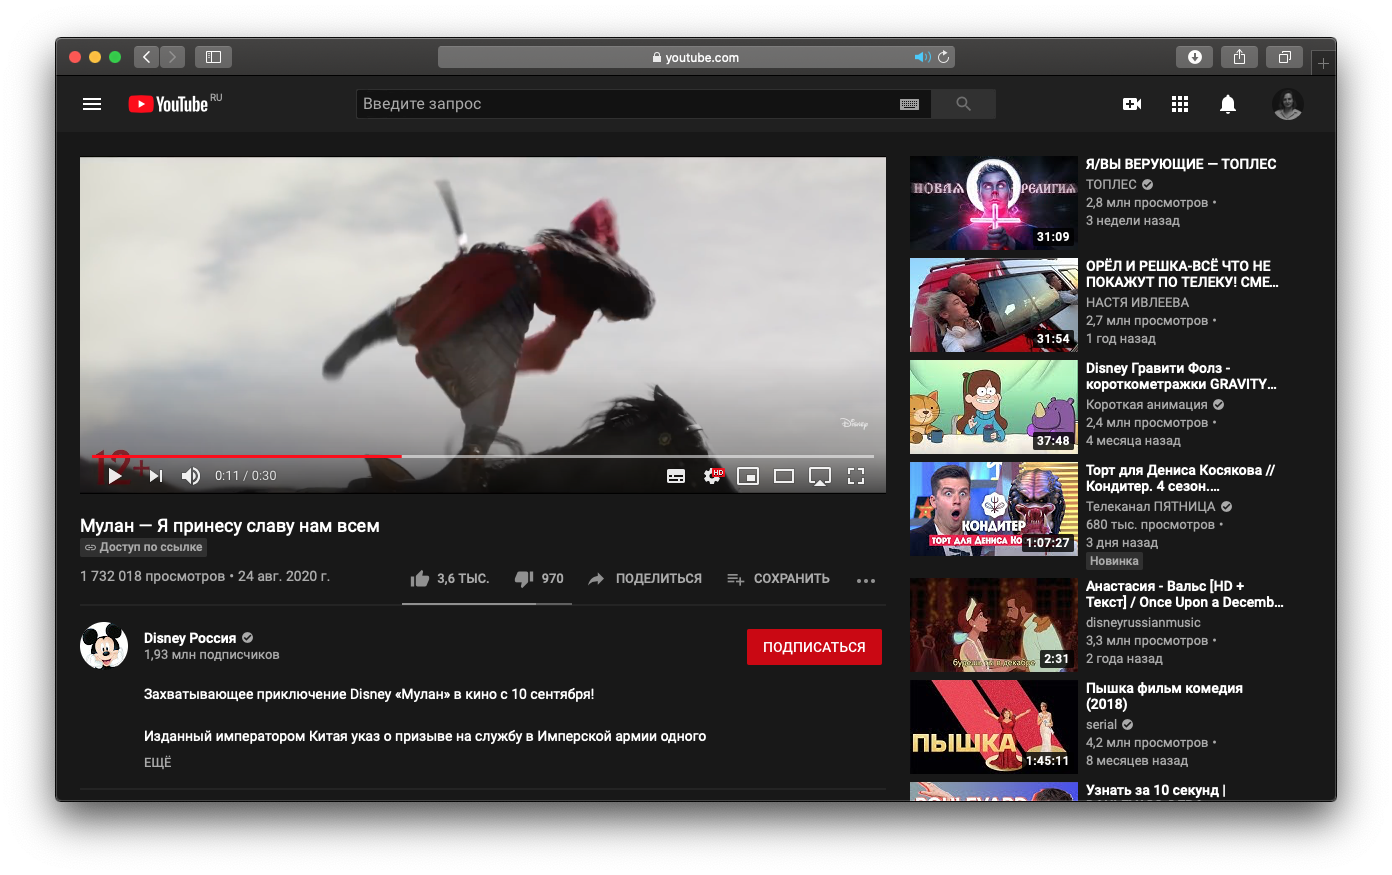Click the youtube.com address bar
1392x875 pixels.
(x=696, y=57)
